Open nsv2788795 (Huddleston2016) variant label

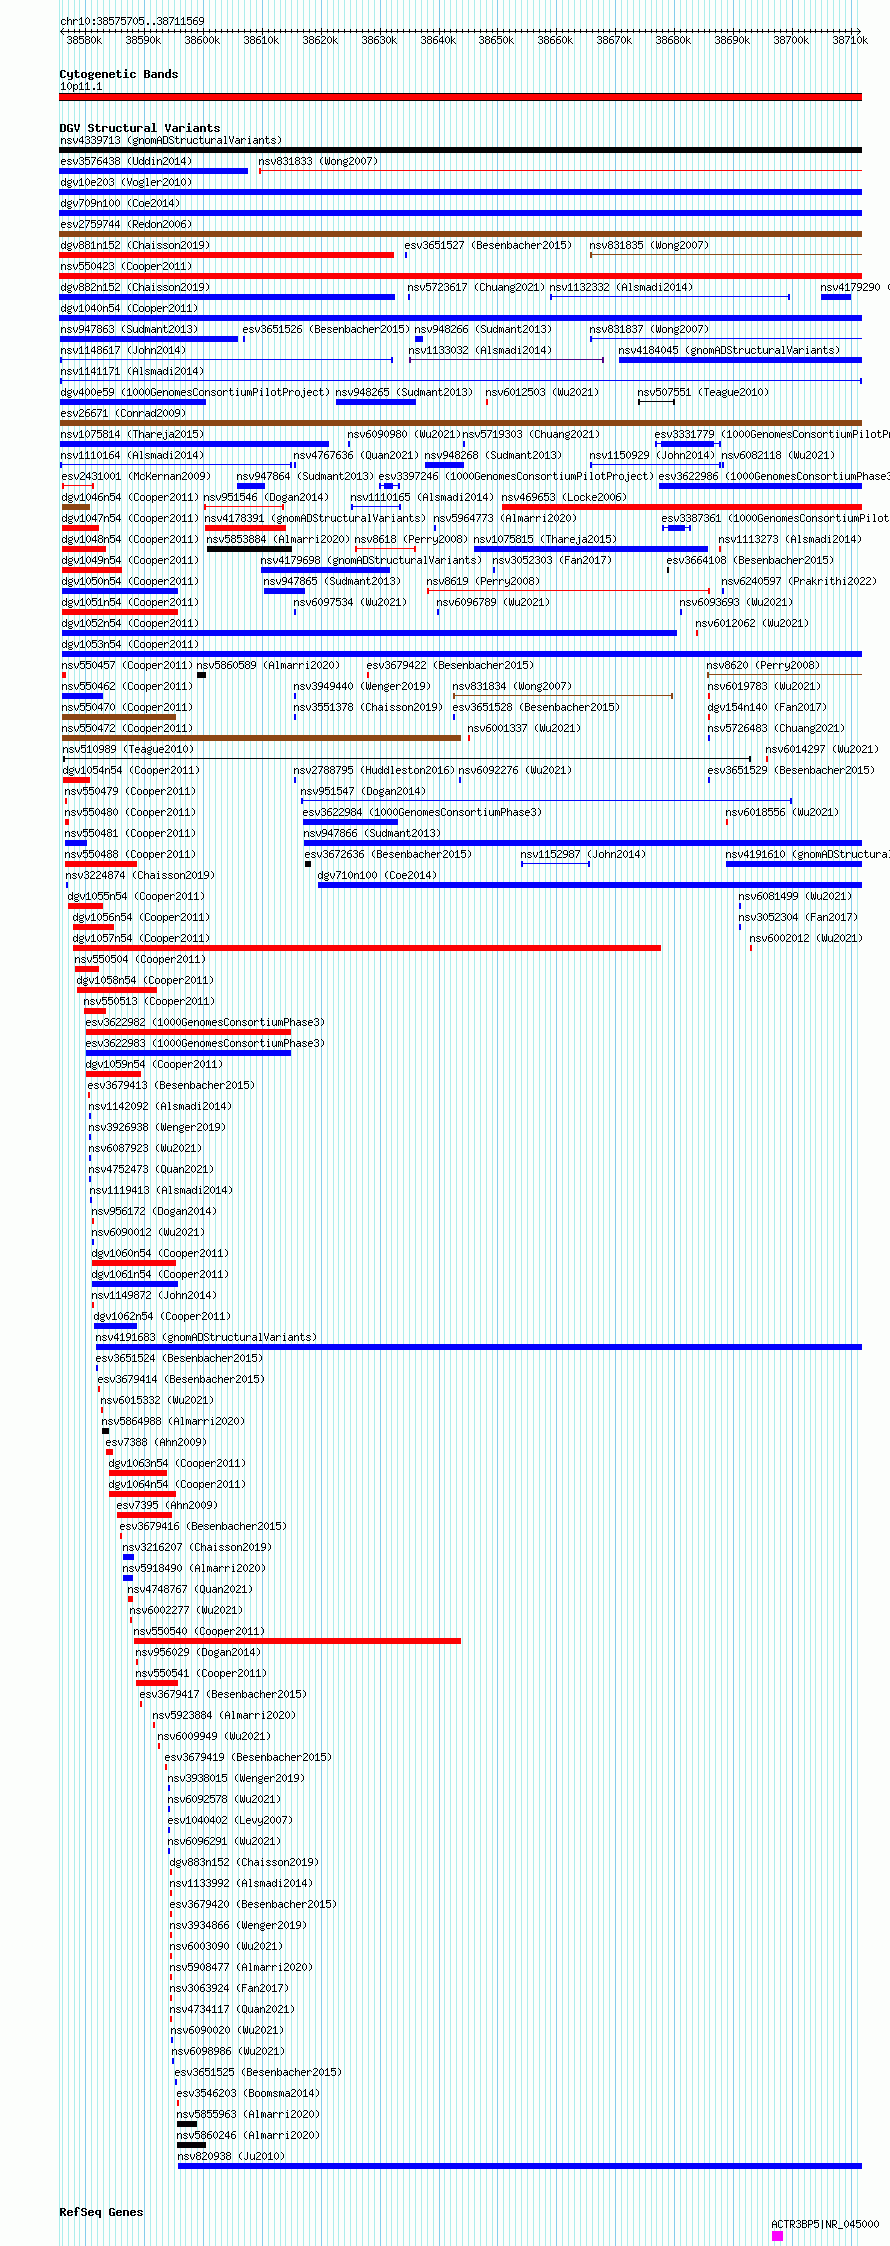pos(374,770)
